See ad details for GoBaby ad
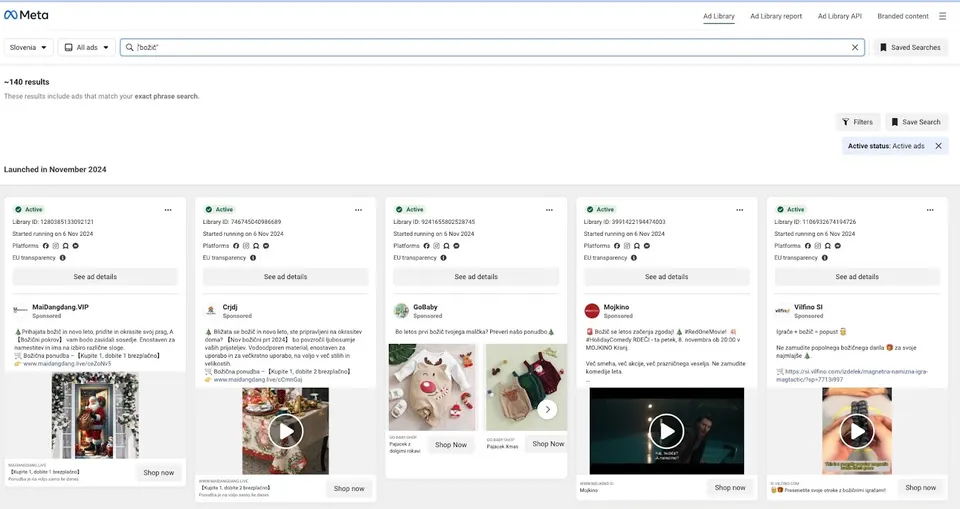Screen dimensions: 960x509 [476, 277]
